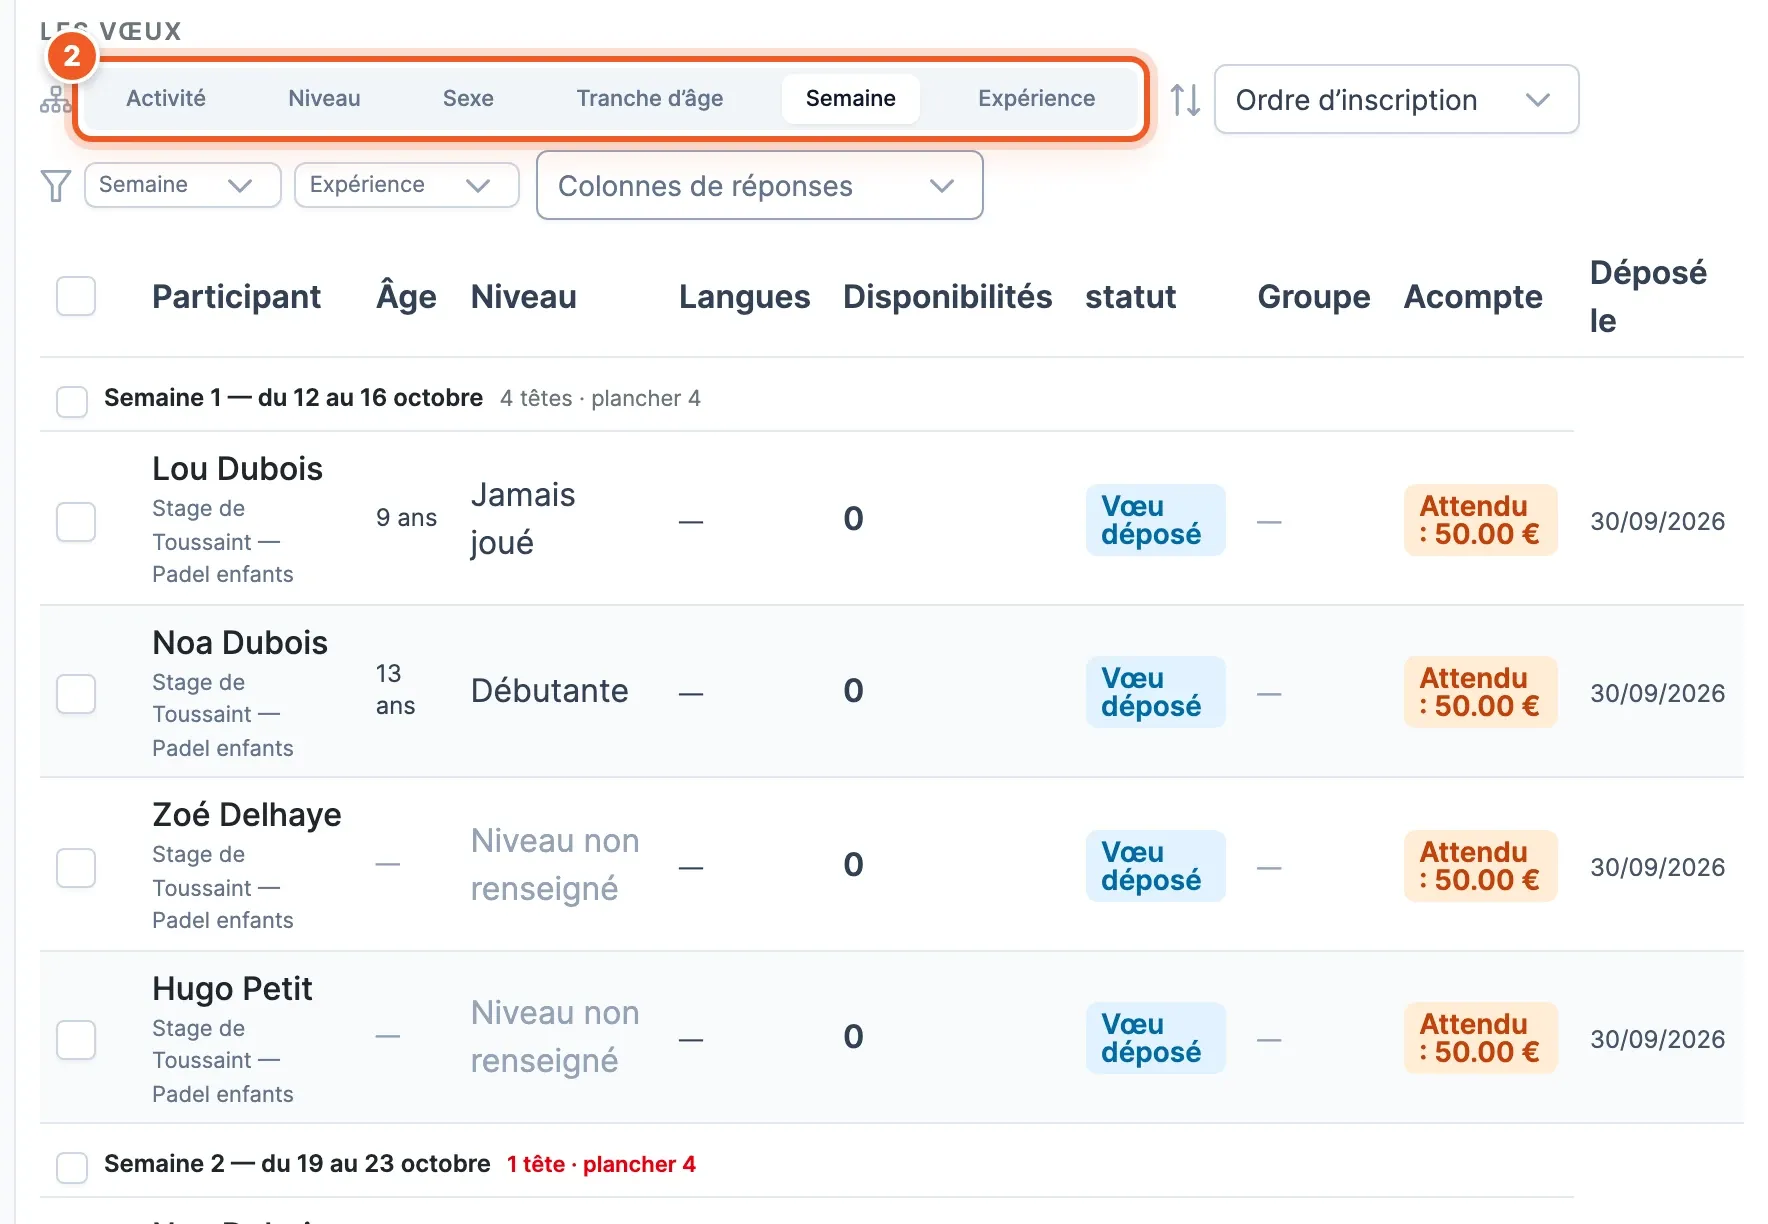Click Noa Dubois Attendu 50.00 € badge
The width and height of the screenshot is (1768, 1224).
click(x=1480, y=692)
